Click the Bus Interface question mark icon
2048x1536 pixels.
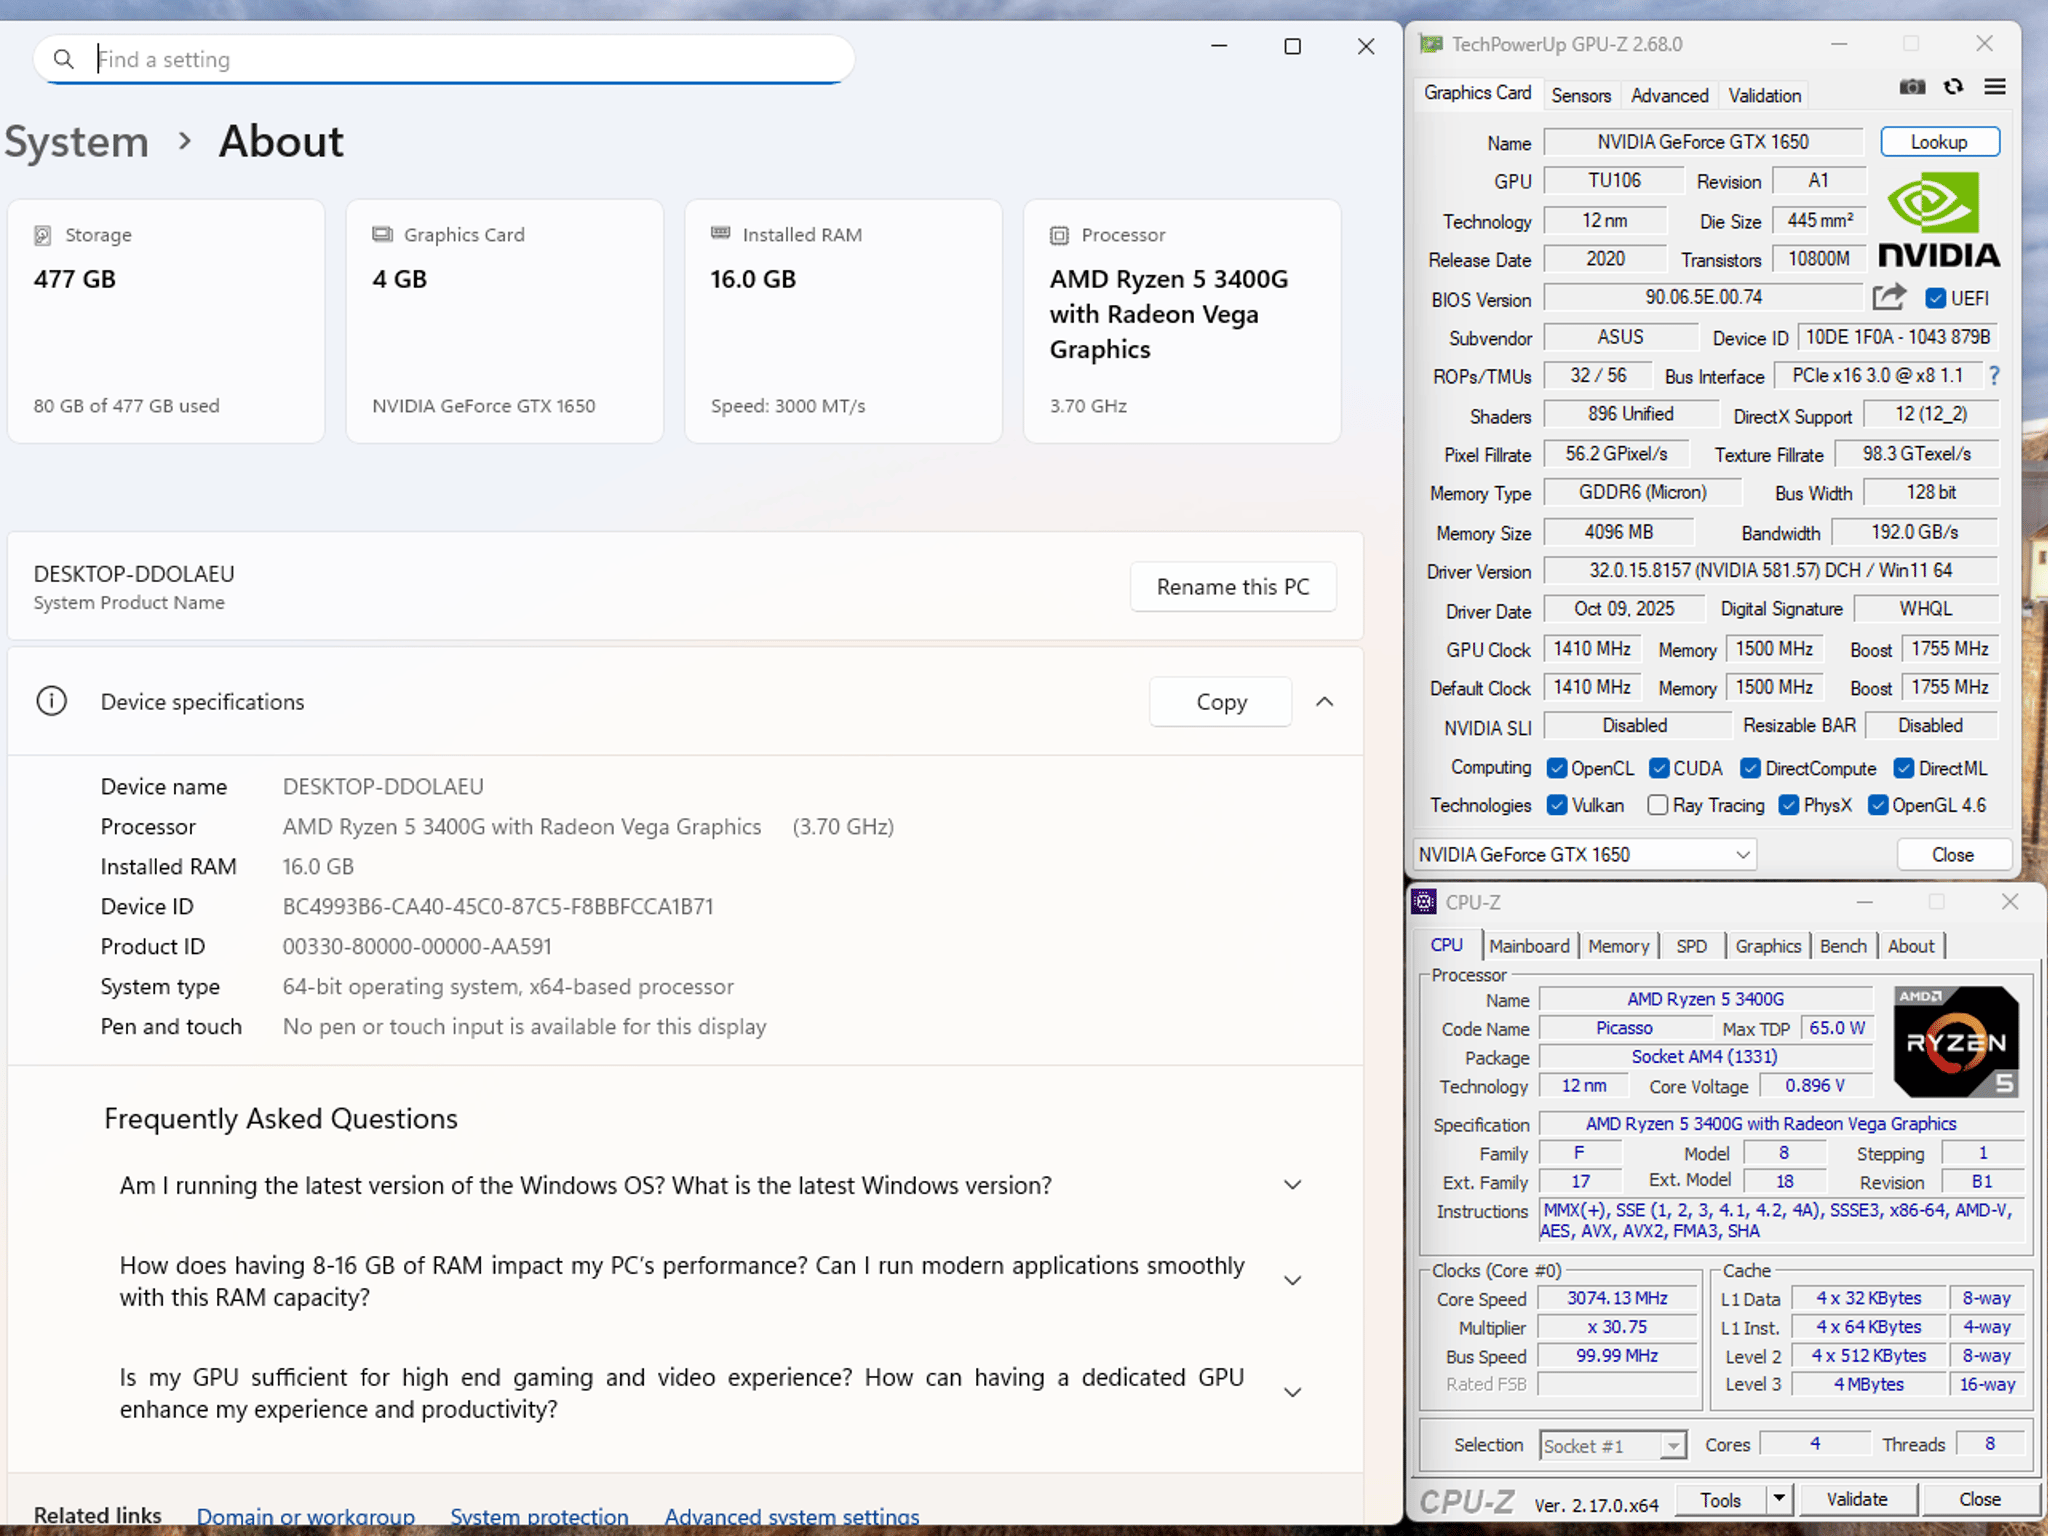[1994, 376]
